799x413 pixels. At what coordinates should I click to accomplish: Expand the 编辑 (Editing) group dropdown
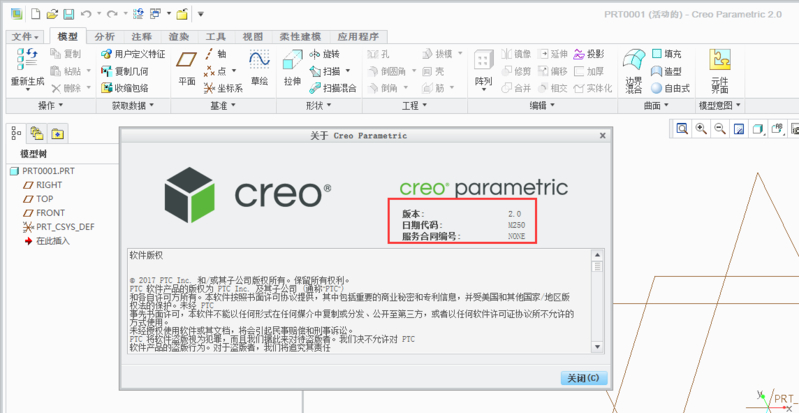(x=542, y=106)
